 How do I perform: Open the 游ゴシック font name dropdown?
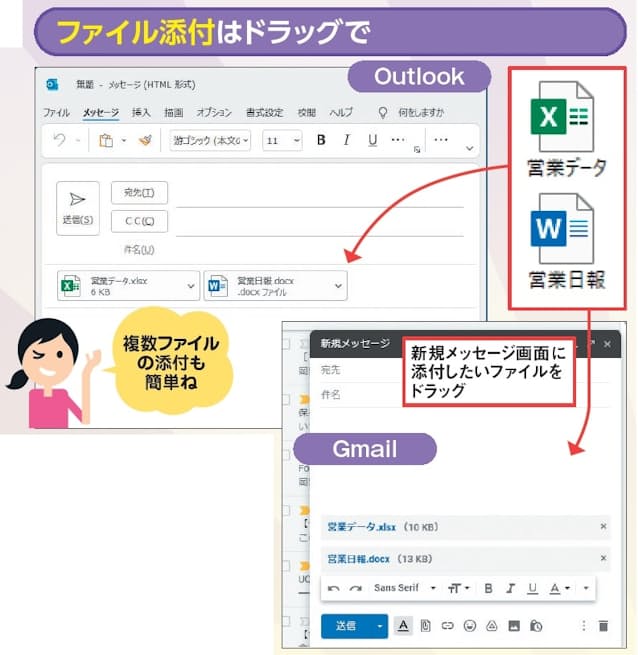(x=210, y=140)
